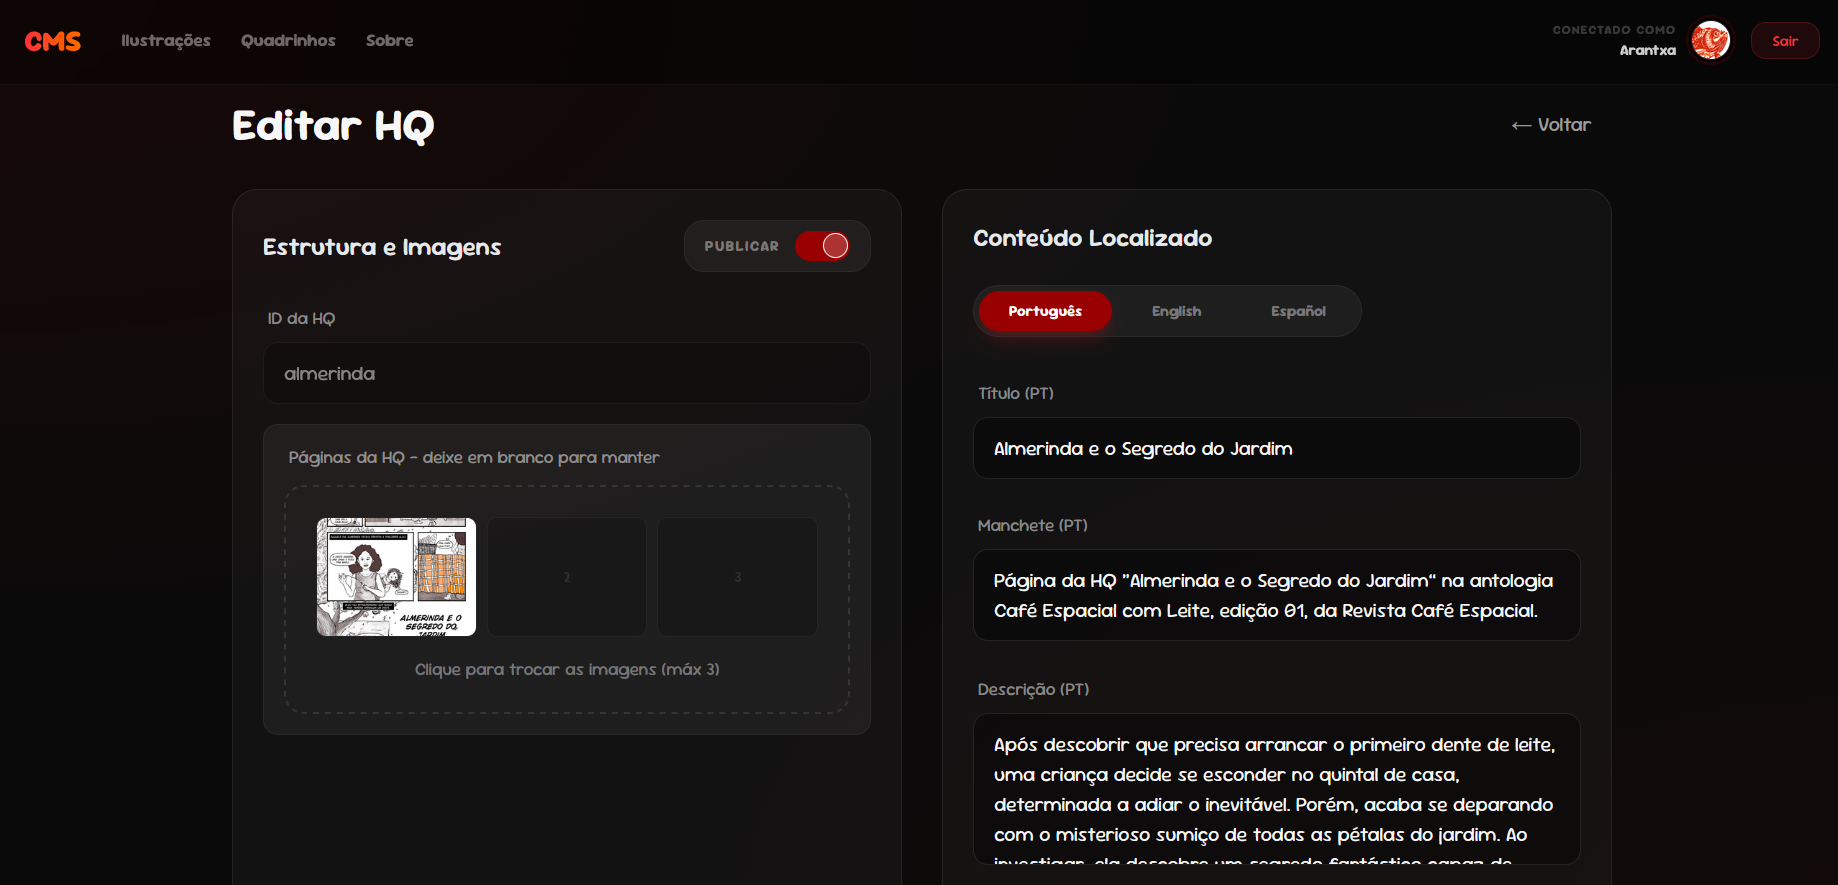Click the 'Conteúdo Localizado' heading
The height and width of the screenshot is (885, 1838).
click(1092, 238)
